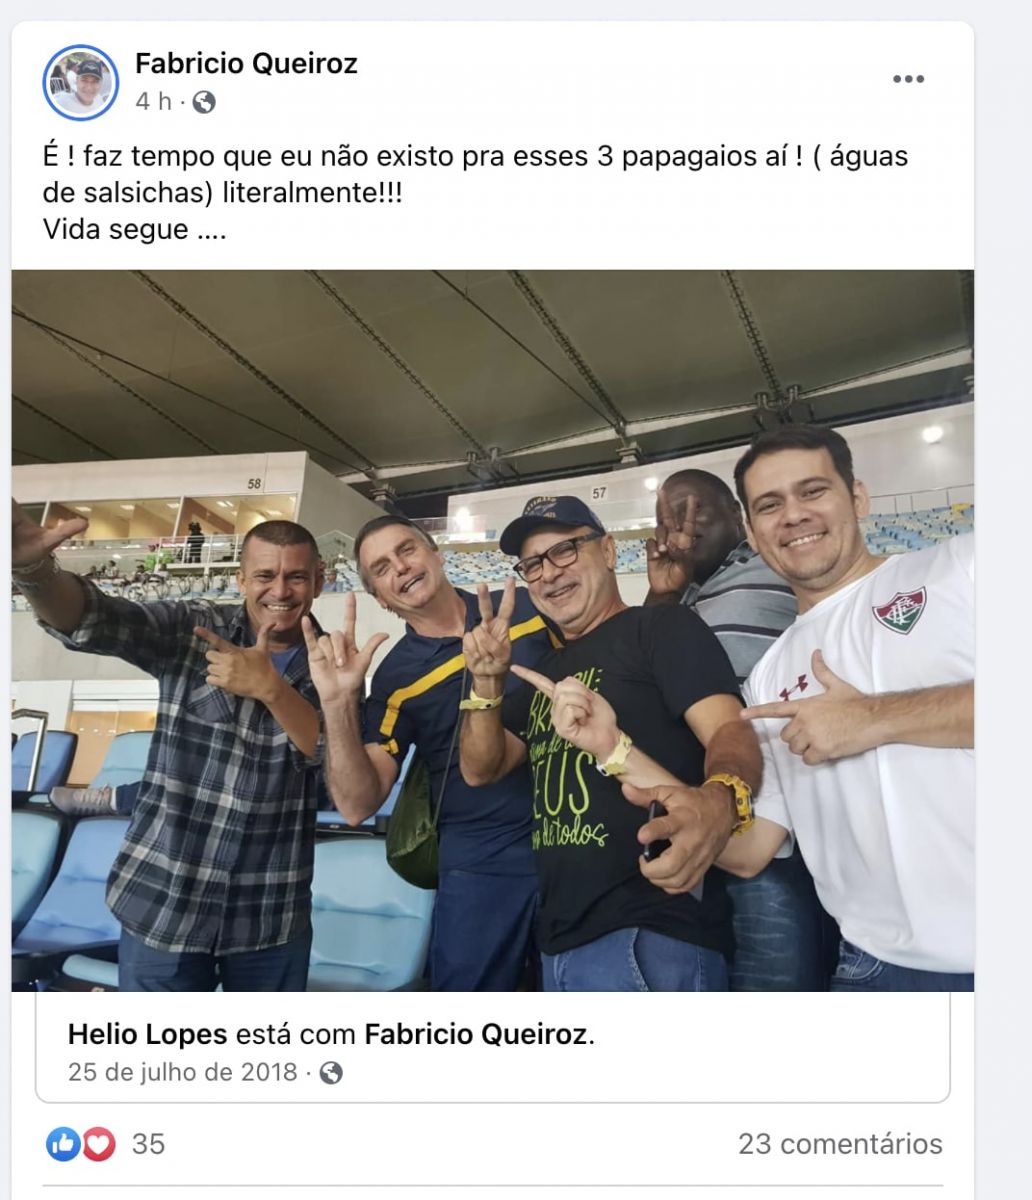Click the public globe icon beside 4 h
Viewport: 1032px width, 1200px height.
(204, 102)
